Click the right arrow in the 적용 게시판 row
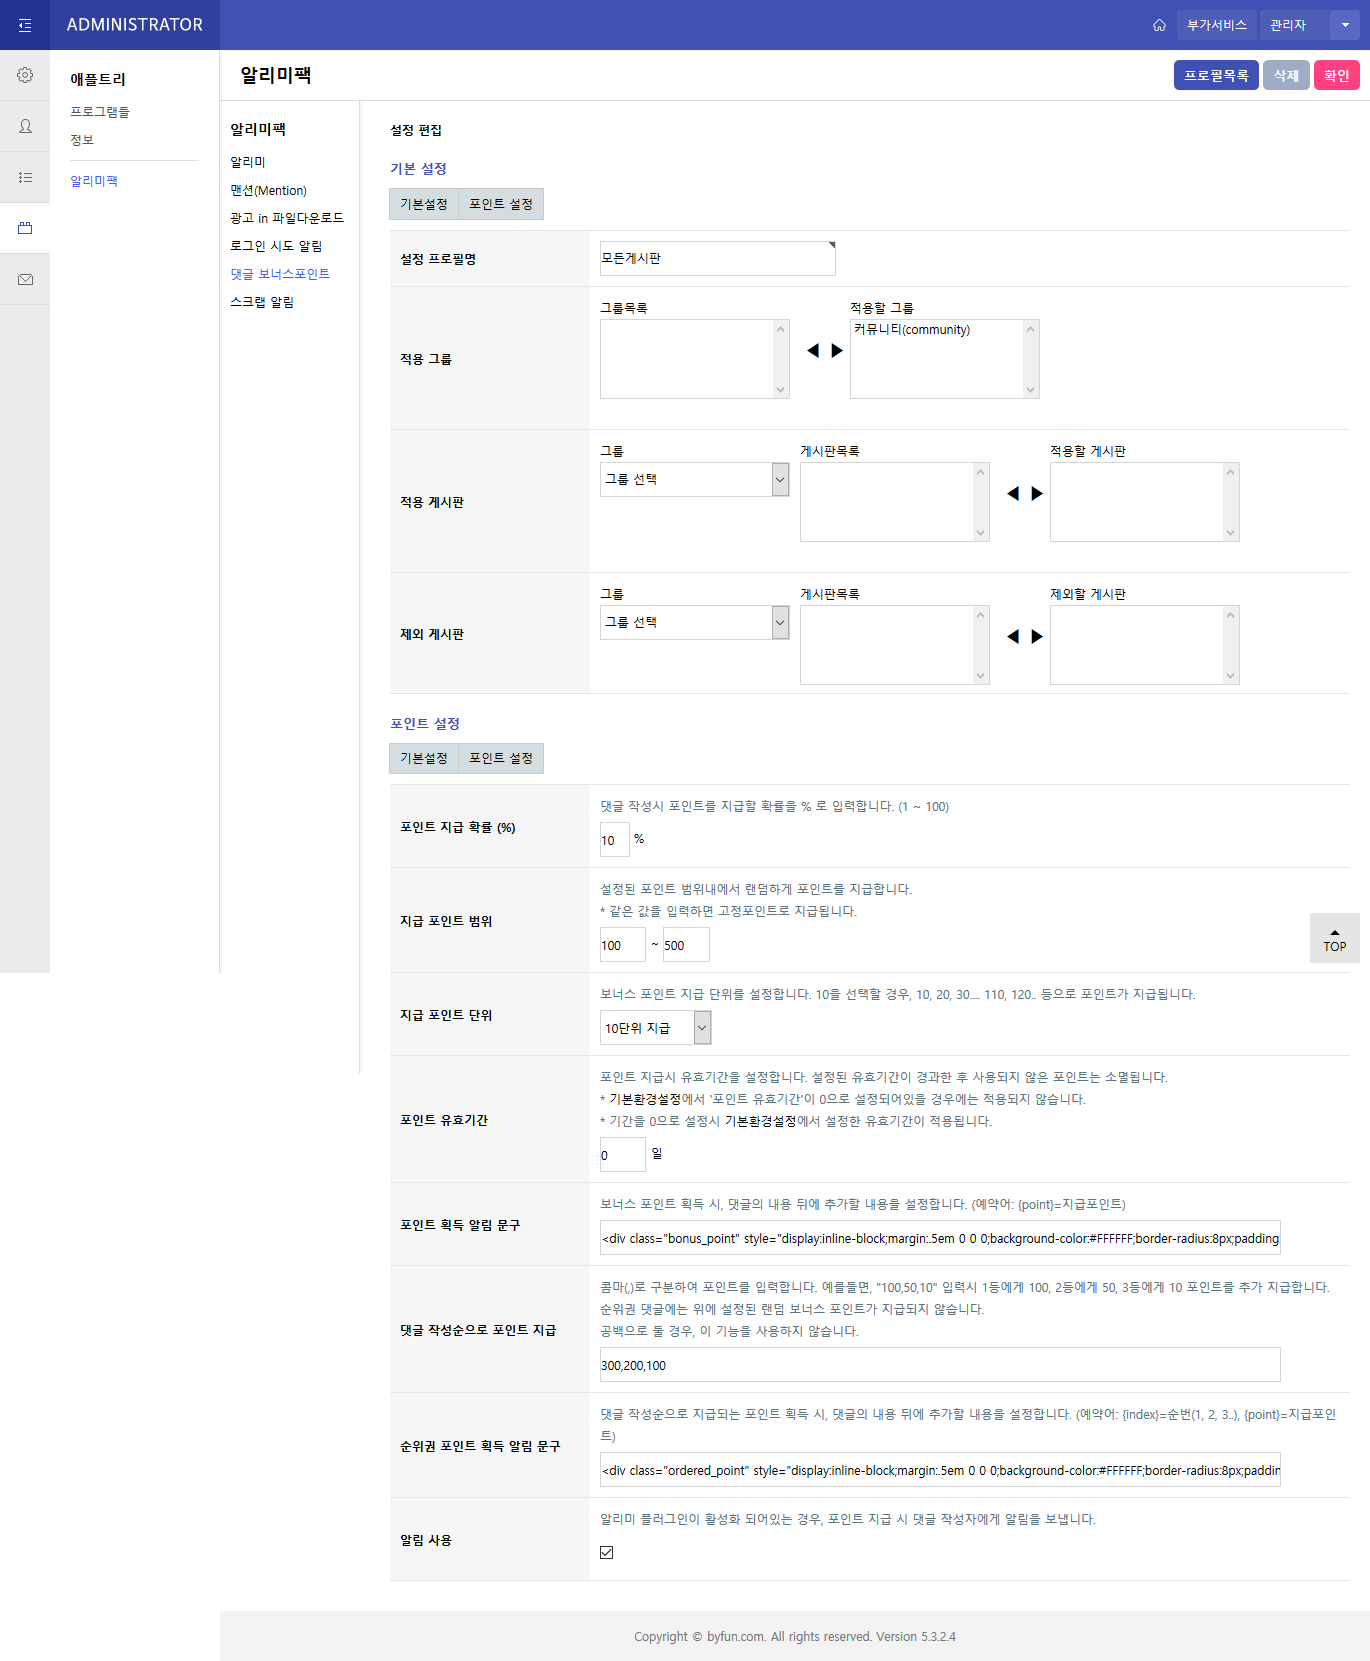 coord(1037,493)
